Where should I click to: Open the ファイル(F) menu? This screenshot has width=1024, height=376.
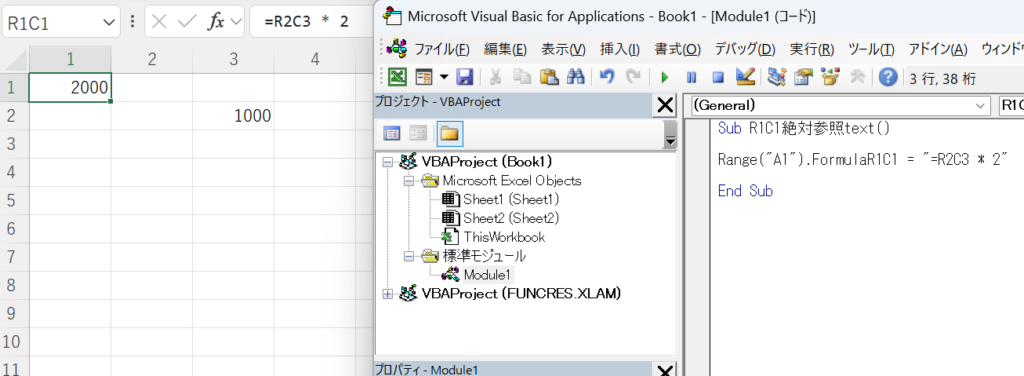(x=442, y=50)
